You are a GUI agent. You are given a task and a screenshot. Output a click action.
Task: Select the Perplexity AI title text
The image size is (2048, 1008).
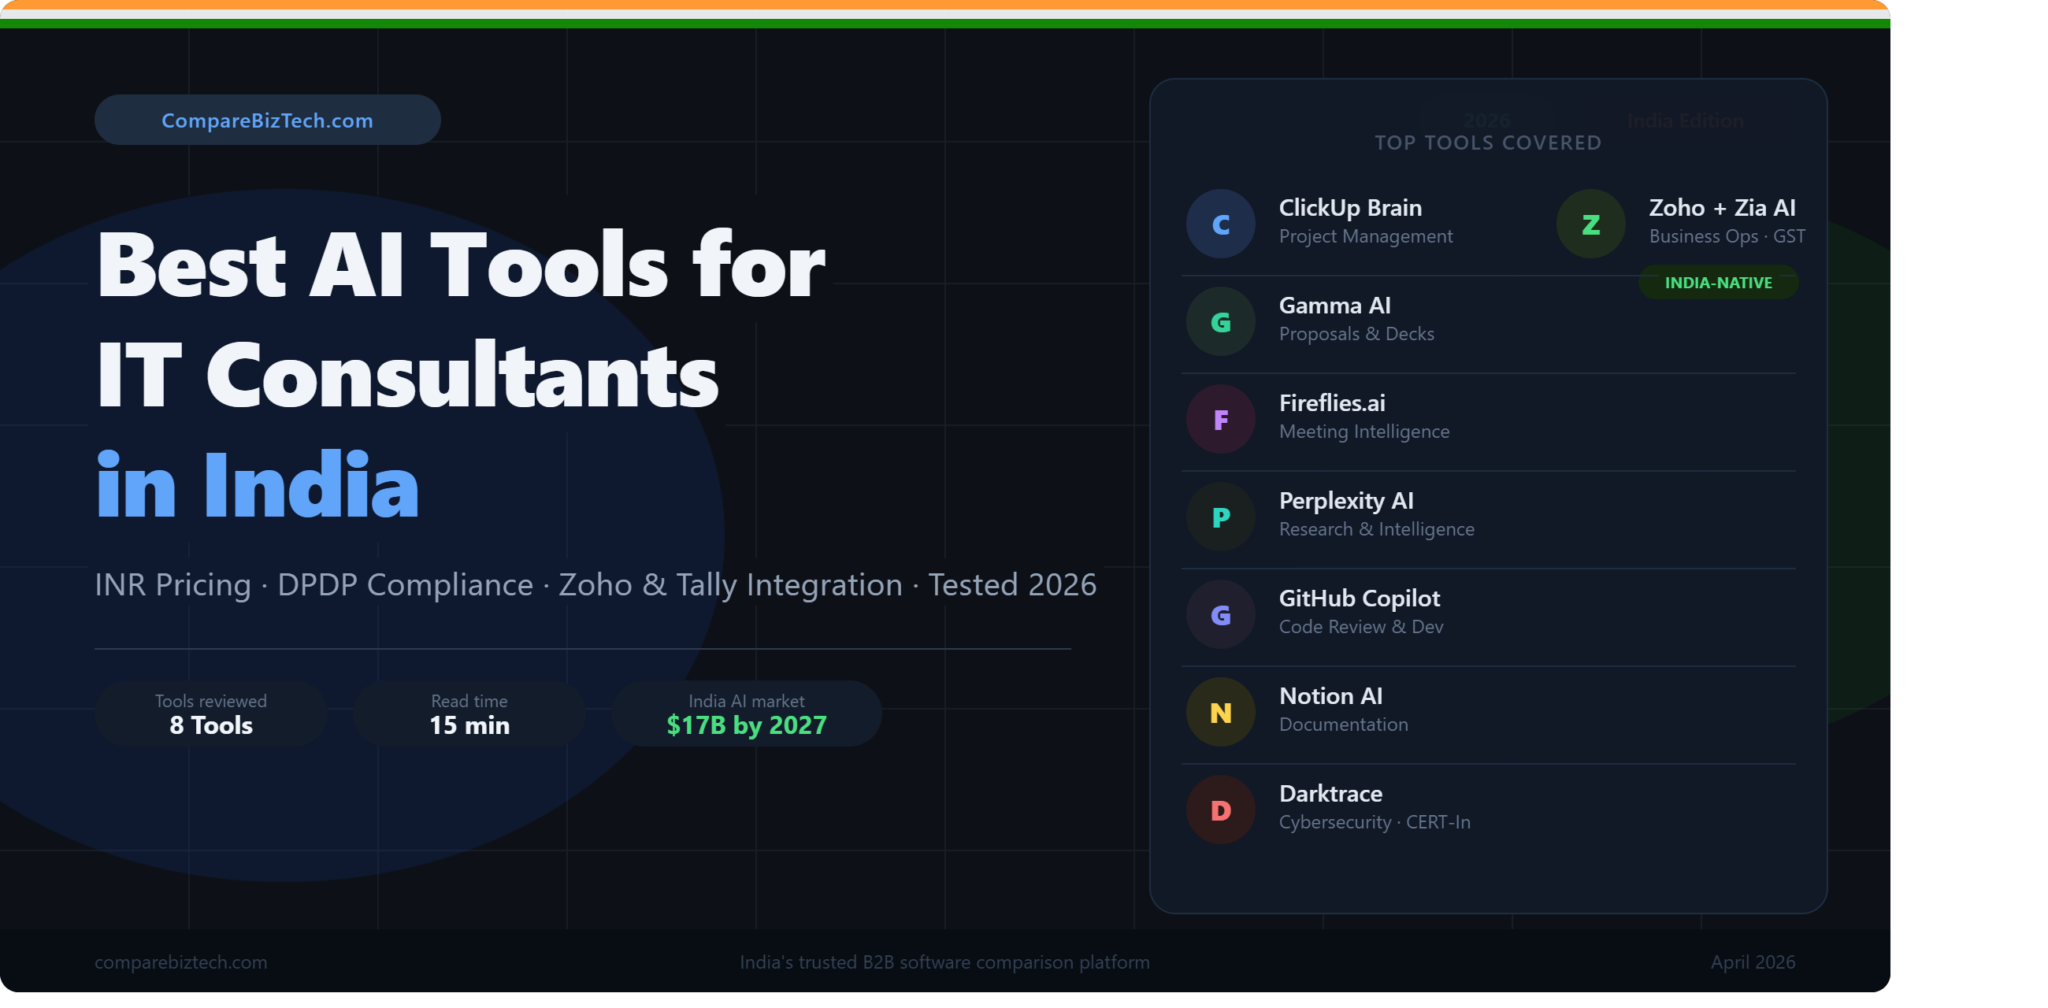[x=1346, y=501]
